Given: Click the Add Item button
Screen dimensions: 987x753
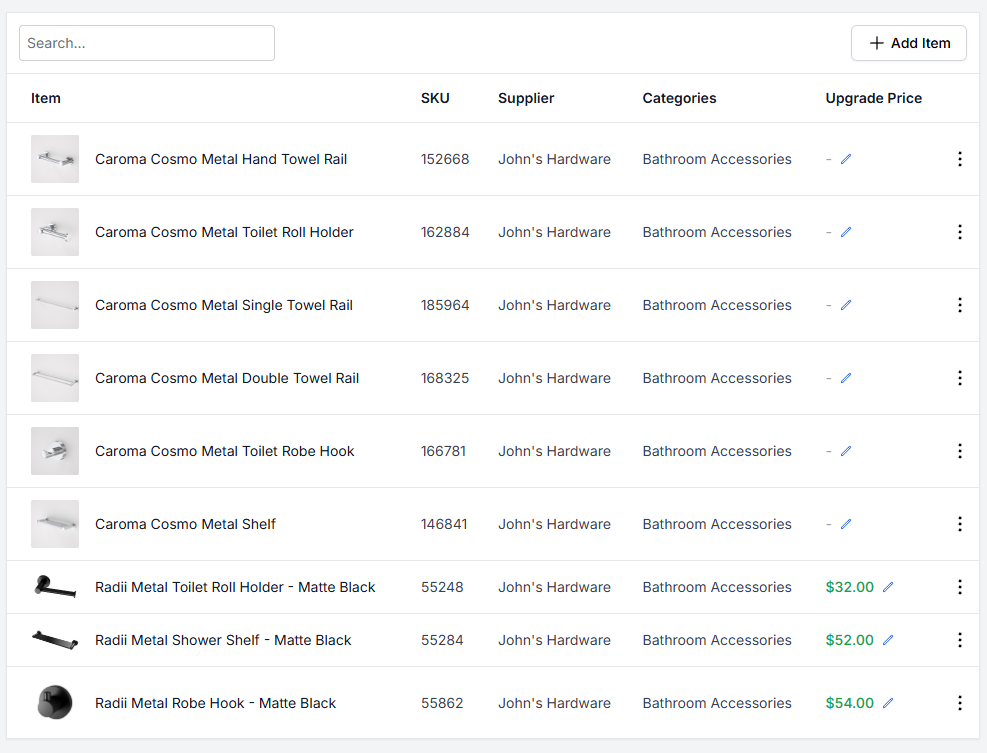Looking at the screenshot, I should pyautogui.click(x=908, y=43).
